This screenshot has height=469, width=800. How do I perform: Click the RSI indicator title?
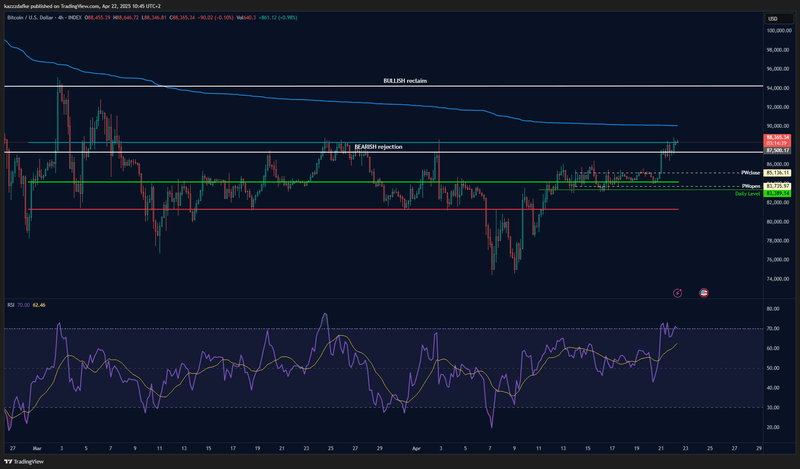click(x=11, y=305)
